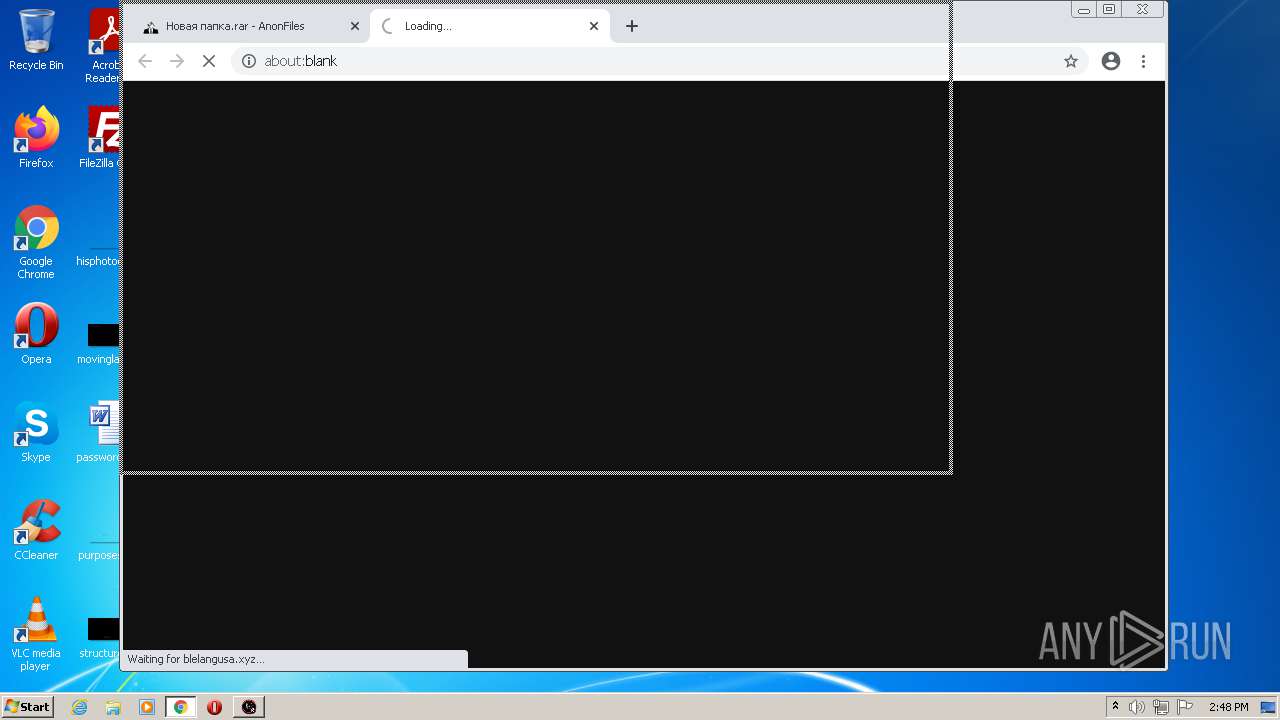Launch Internet Explorer from taskbar
The image size is (1280, 720).
[80, 707]
